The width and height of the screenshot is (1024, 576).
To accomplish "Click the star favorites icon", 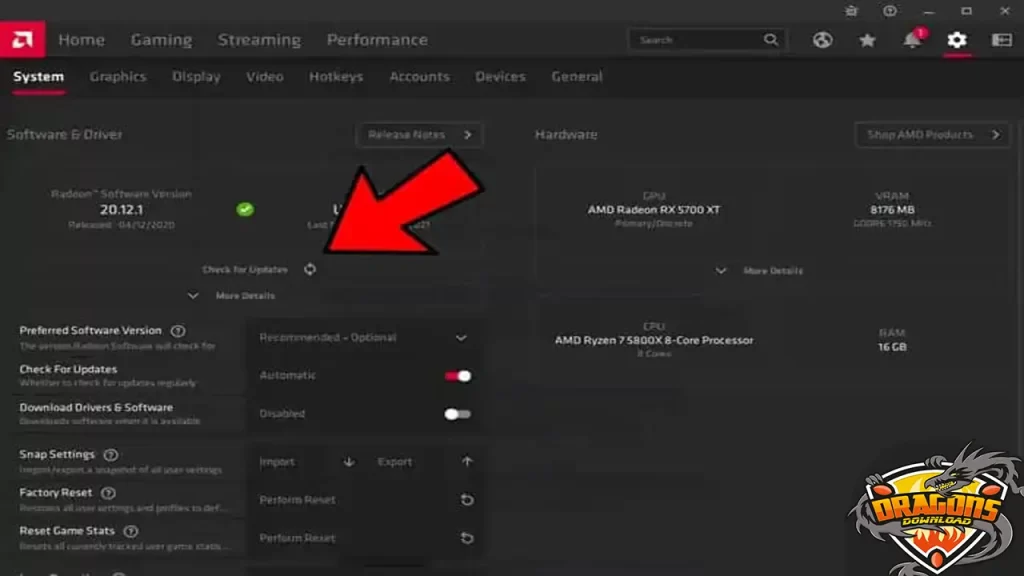I will 867,40.
